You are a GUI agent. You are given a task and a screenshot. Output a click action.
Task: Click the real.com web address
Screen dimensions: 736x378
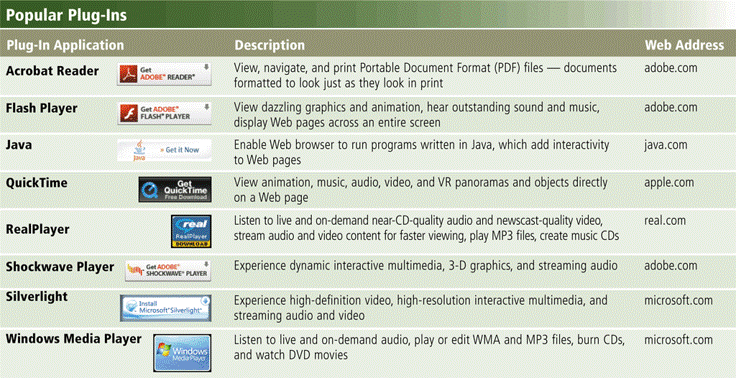665,221
